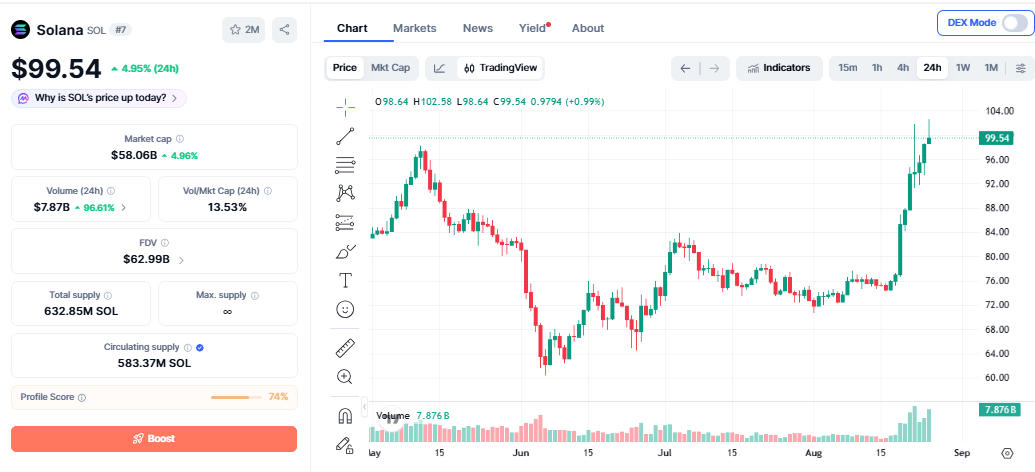Click the 583.37M SOL circulating supply value
1035x472 pixels.
[154, 363]
